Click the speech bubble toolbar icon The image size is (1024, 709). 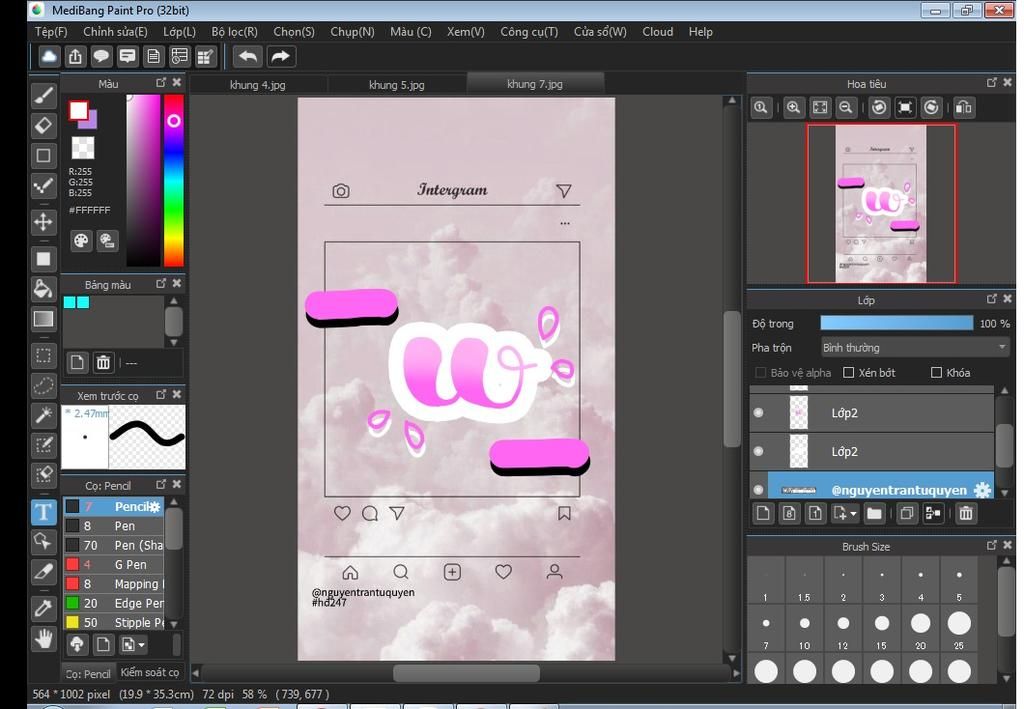click(x=101, y=57)
